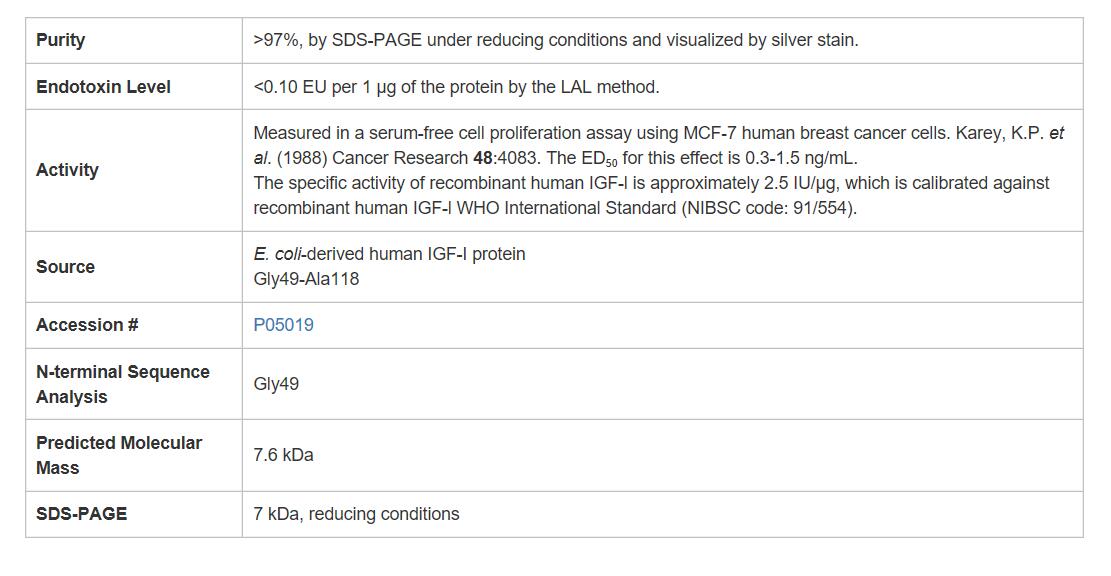Click Predicted Molecular Mass label
Viewport: 1111px width, 576px height.
click(119, 455)
